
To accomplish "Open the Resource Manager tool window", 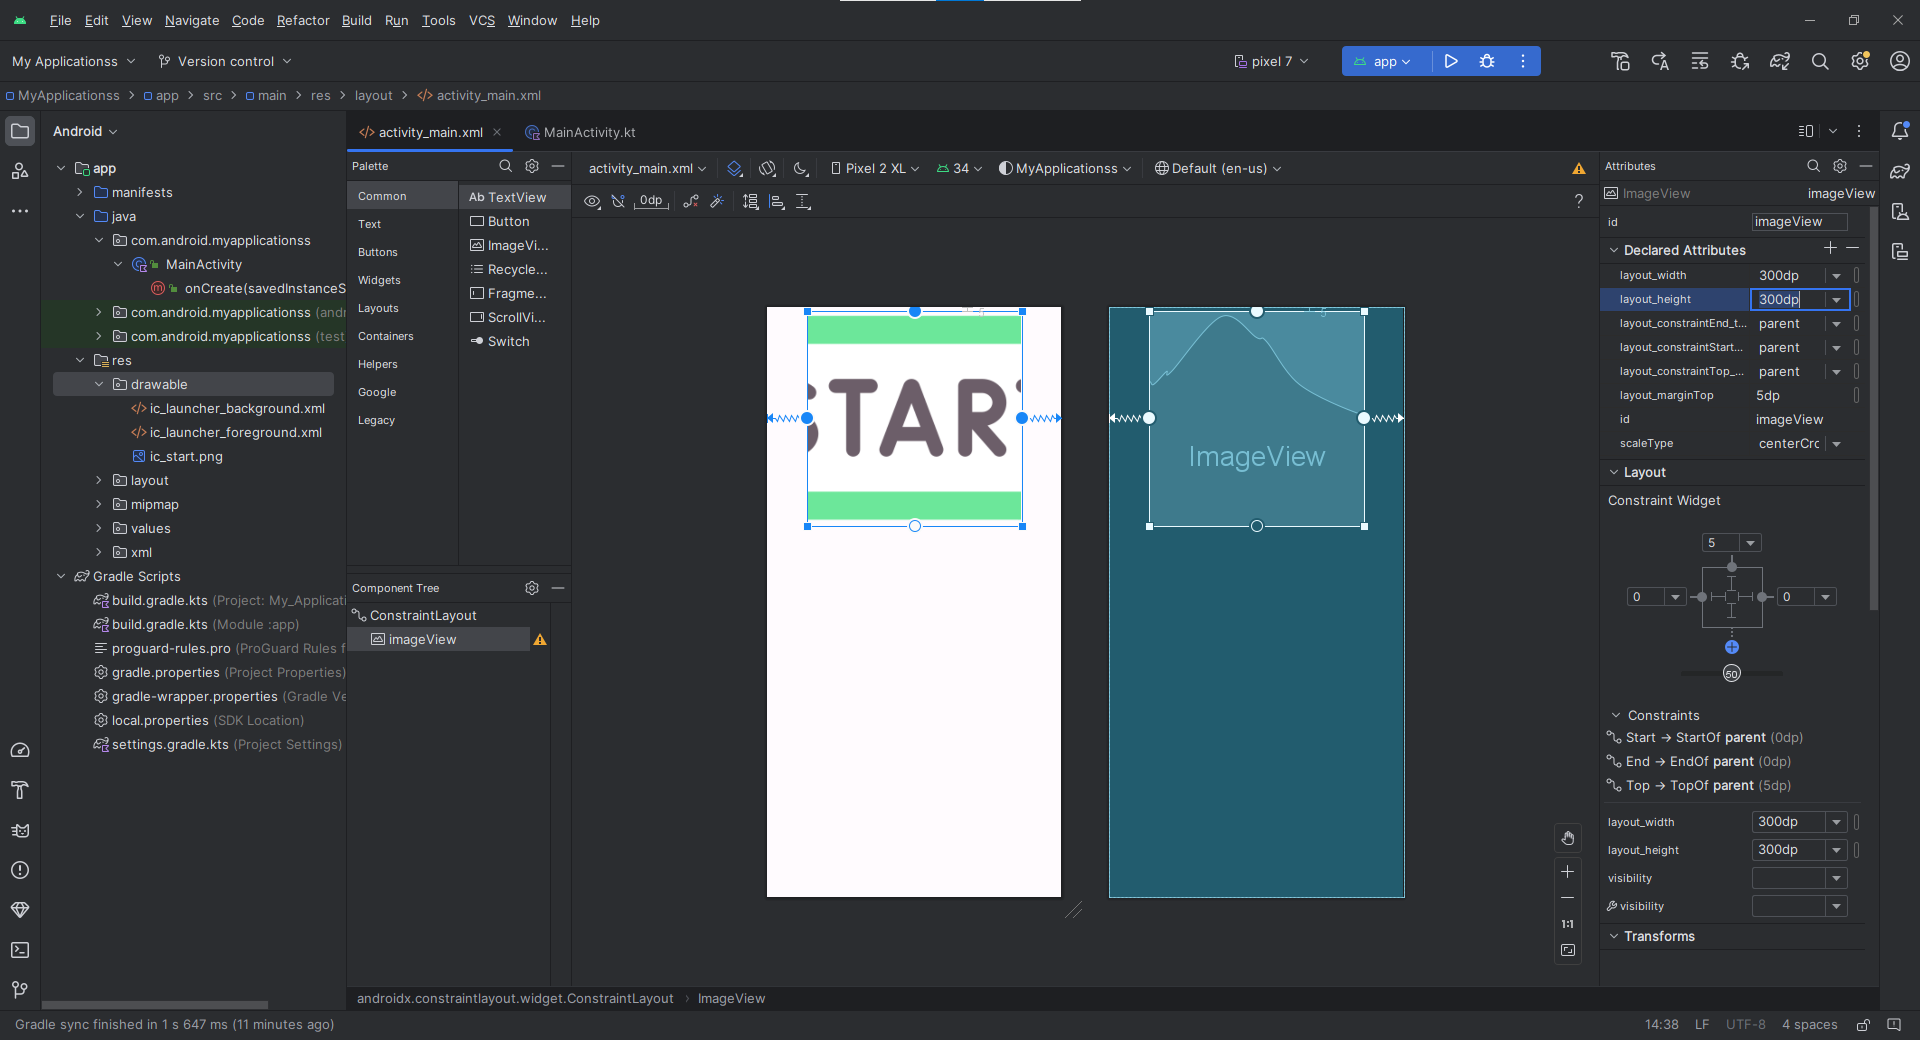I will click(x=20, y=171).
